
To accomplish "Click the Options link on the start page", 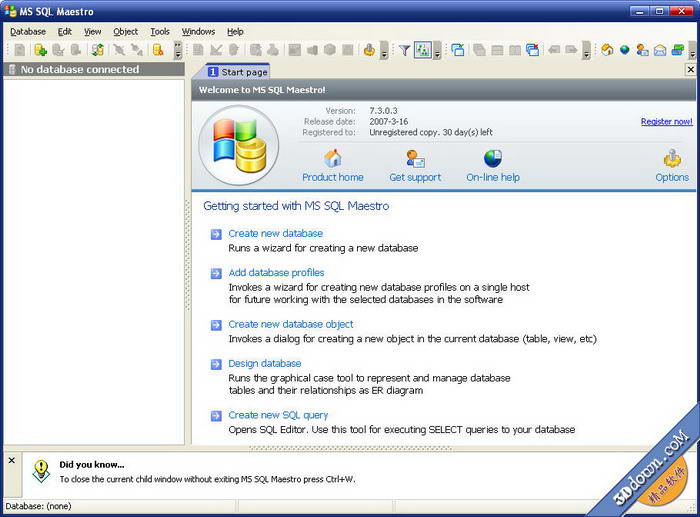I will tap(672, 166).
